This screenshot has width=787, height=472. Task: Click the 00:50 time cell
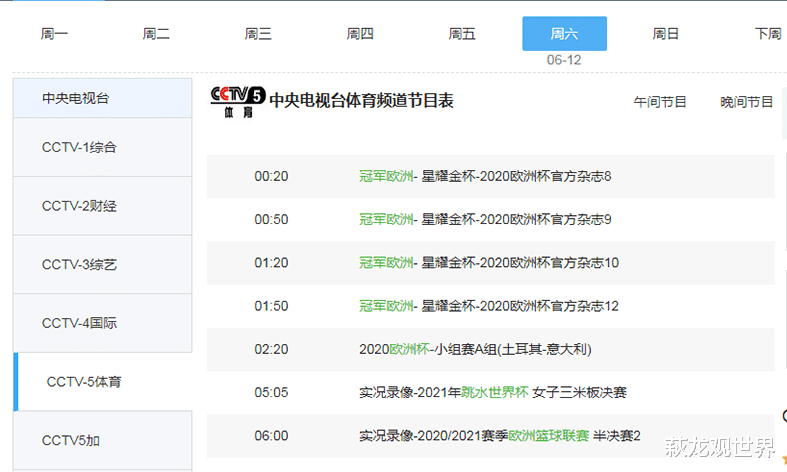coord(271,219)
